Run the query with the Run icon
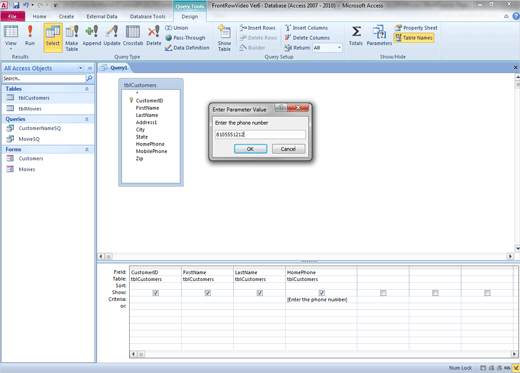This screenshot has width=520, height=373. pyautogui.click(x=30, y=35)
